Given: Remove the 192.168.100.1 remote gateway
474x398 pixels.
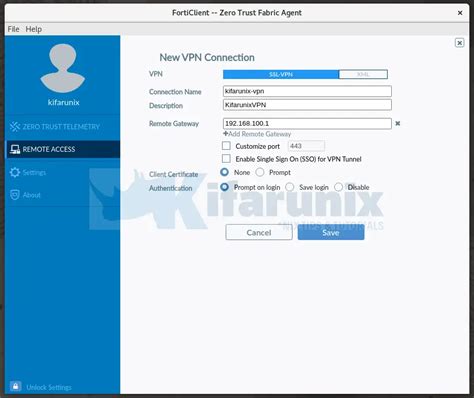Looking at the screenshot, I should pos(398,123).
